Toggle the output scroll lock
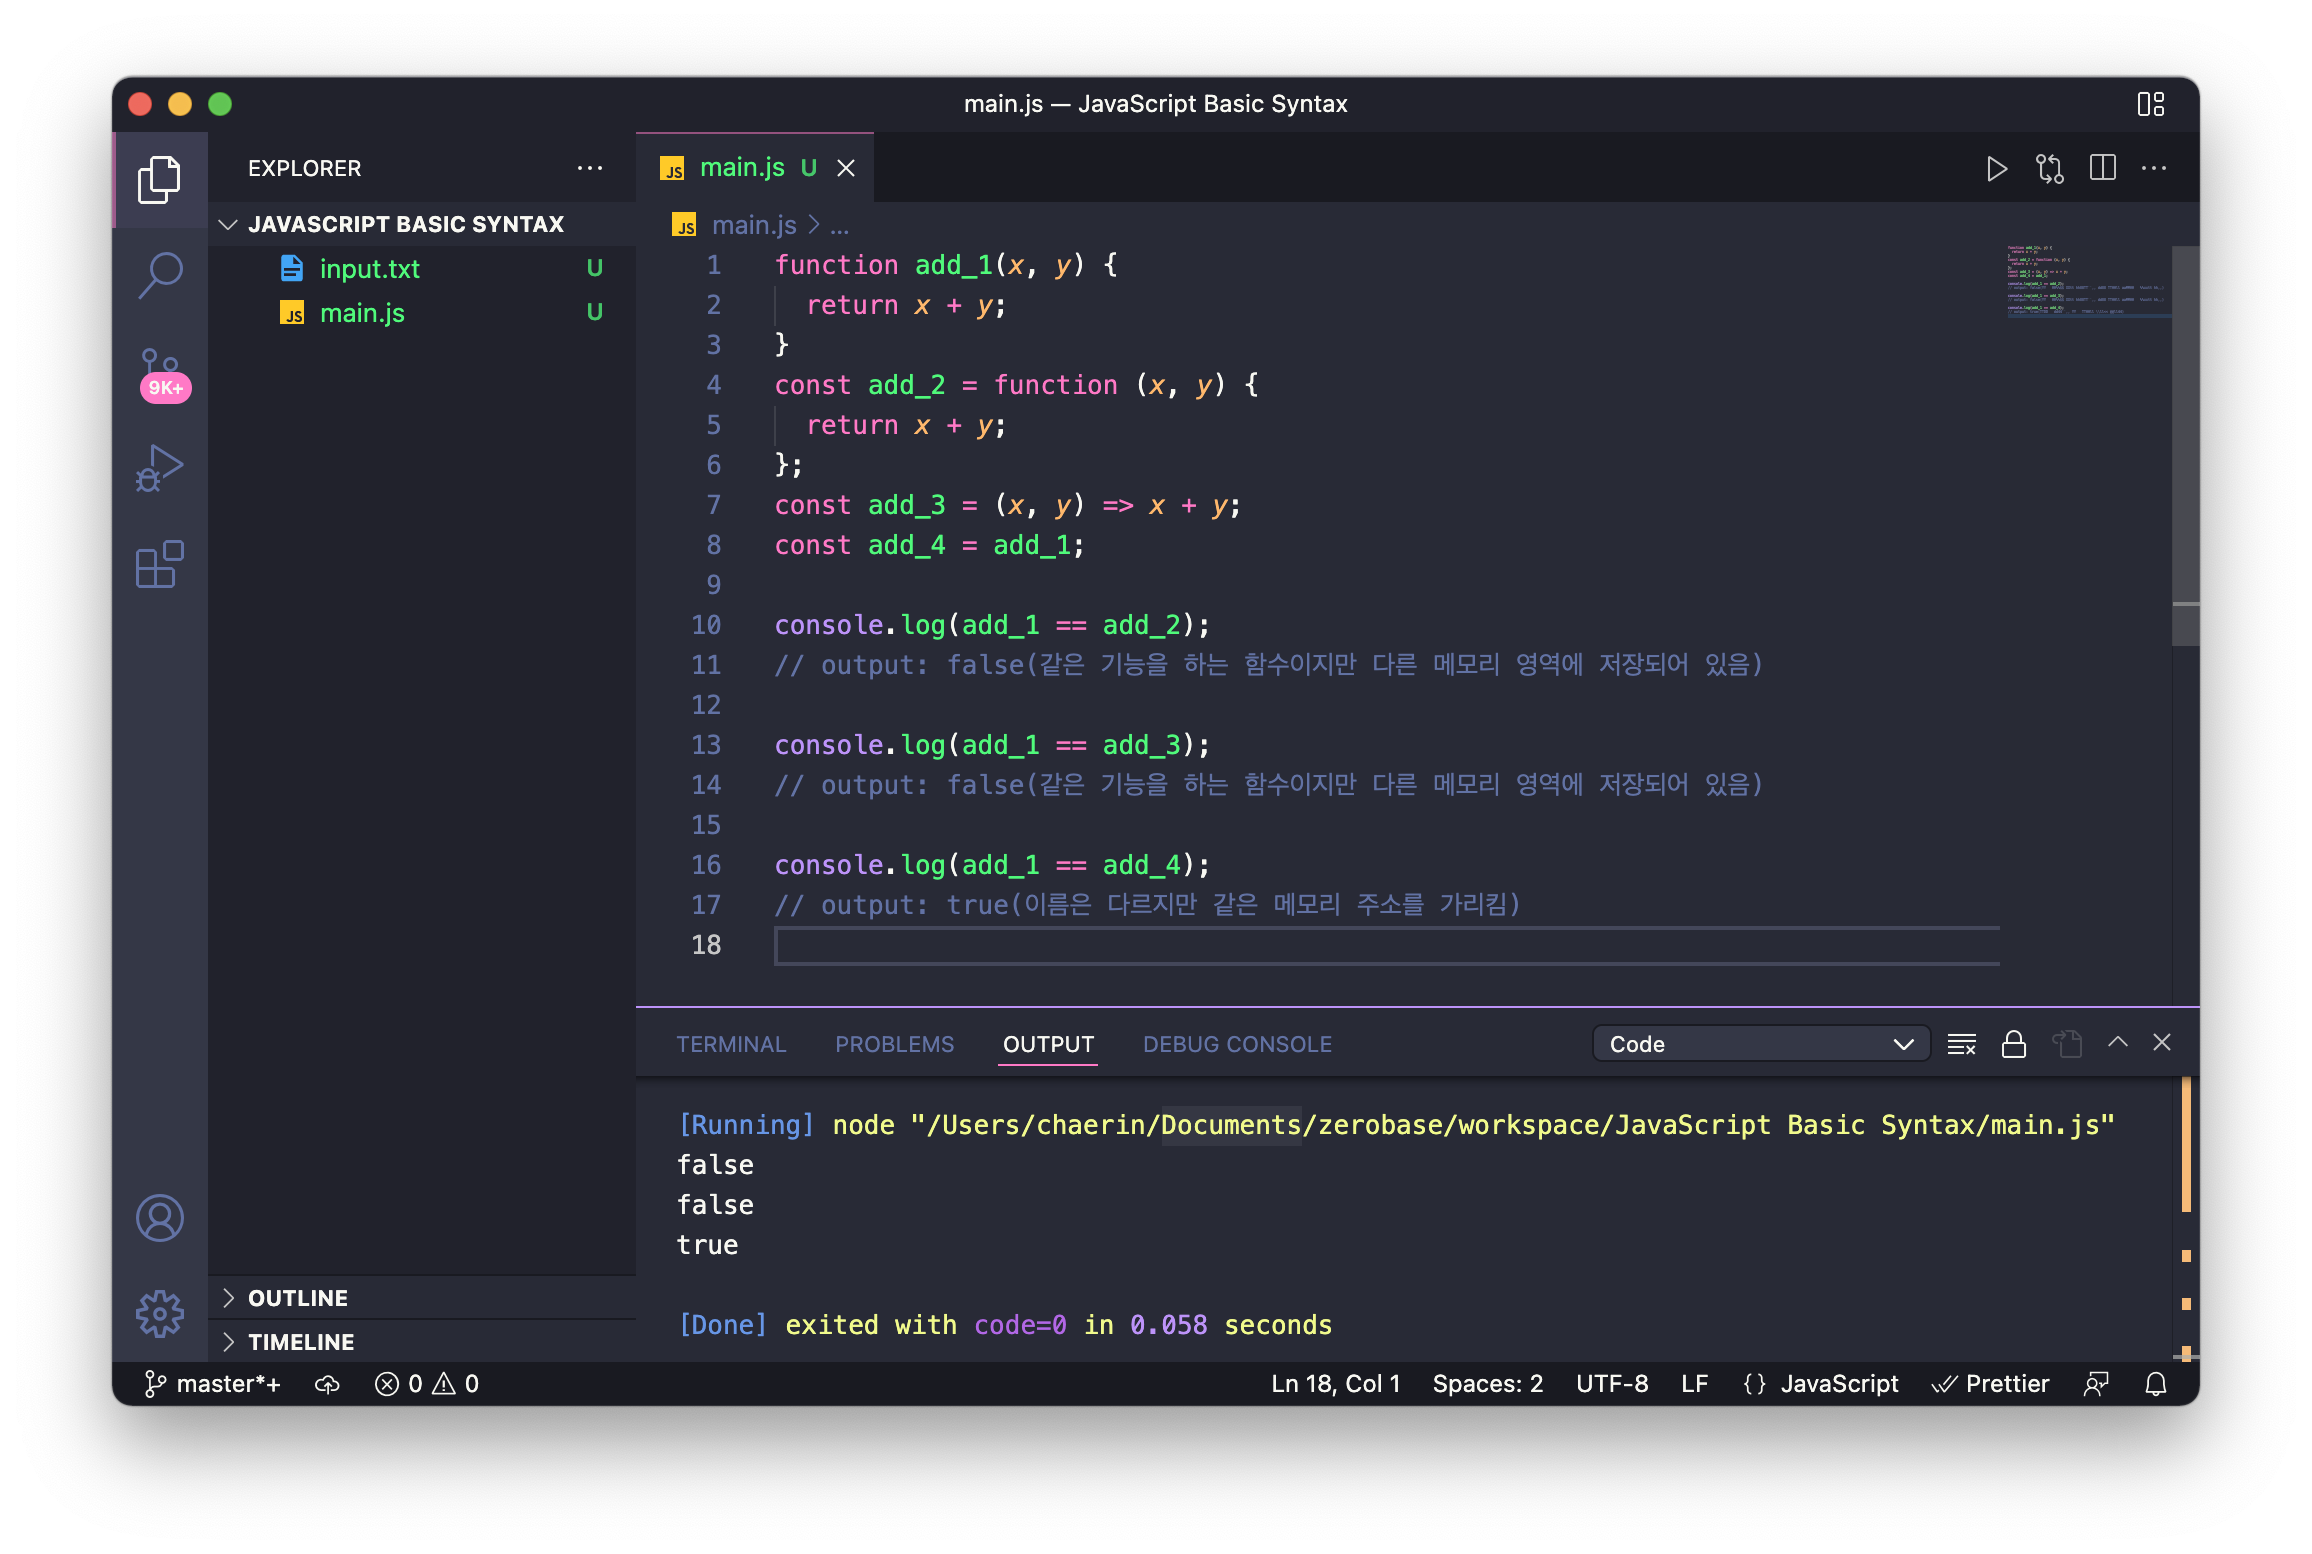This screenshot has width=2312, height=1554. [x=2013, y=1044]
